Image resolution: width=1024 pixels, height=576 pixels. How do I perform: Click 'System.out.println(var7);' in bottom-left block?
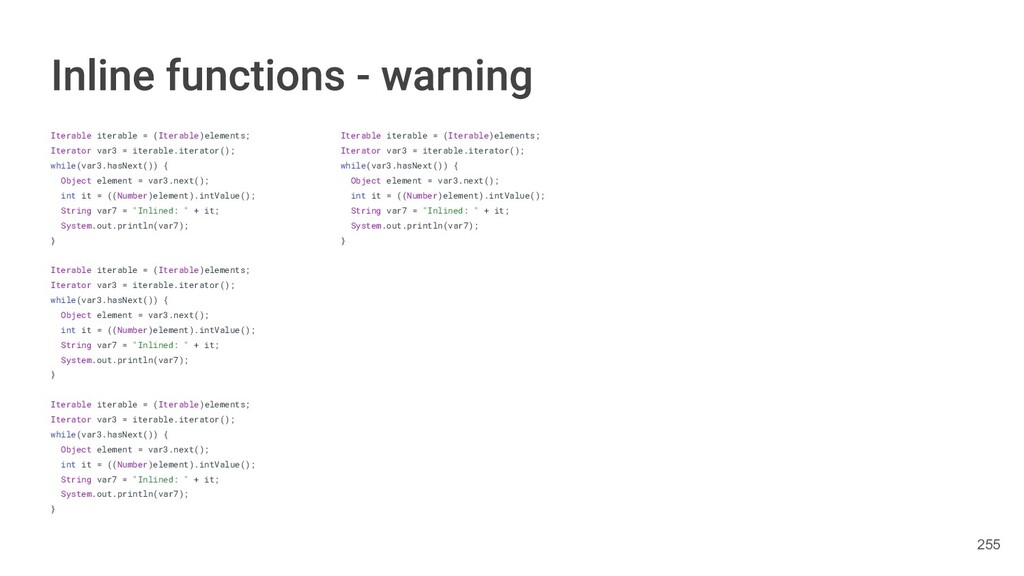tap(124, 494)
